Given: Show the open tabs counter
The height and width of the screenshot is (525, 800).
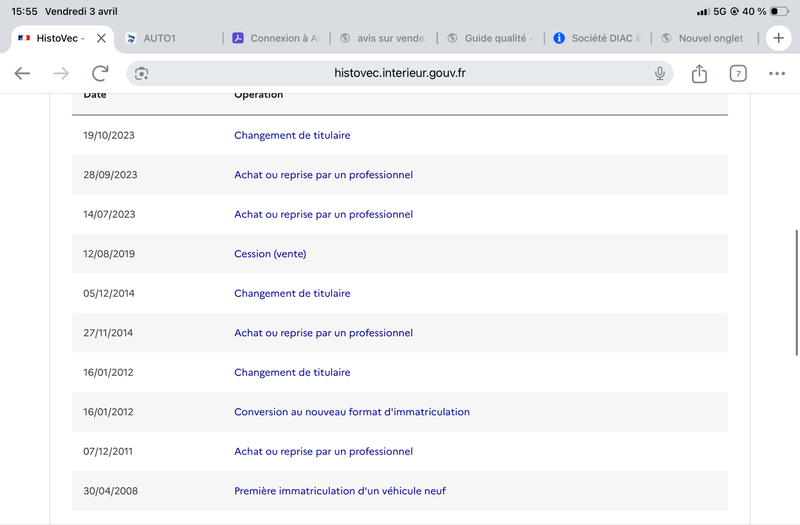Looking at the screenshot, I should [x=738, y=73].
